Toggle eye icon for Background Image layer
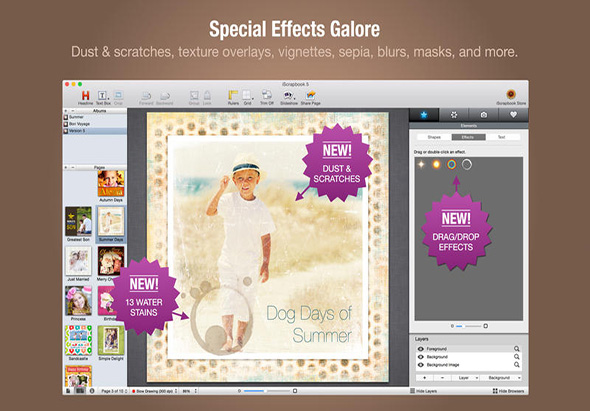The width and height of the screenshot is (590, 411). 421,365
